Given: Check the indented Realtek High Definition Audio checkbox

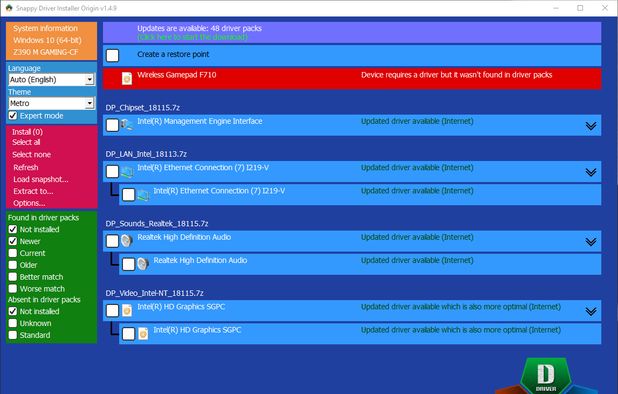Looking at the screenshot, I should click(x=128, y=264).
